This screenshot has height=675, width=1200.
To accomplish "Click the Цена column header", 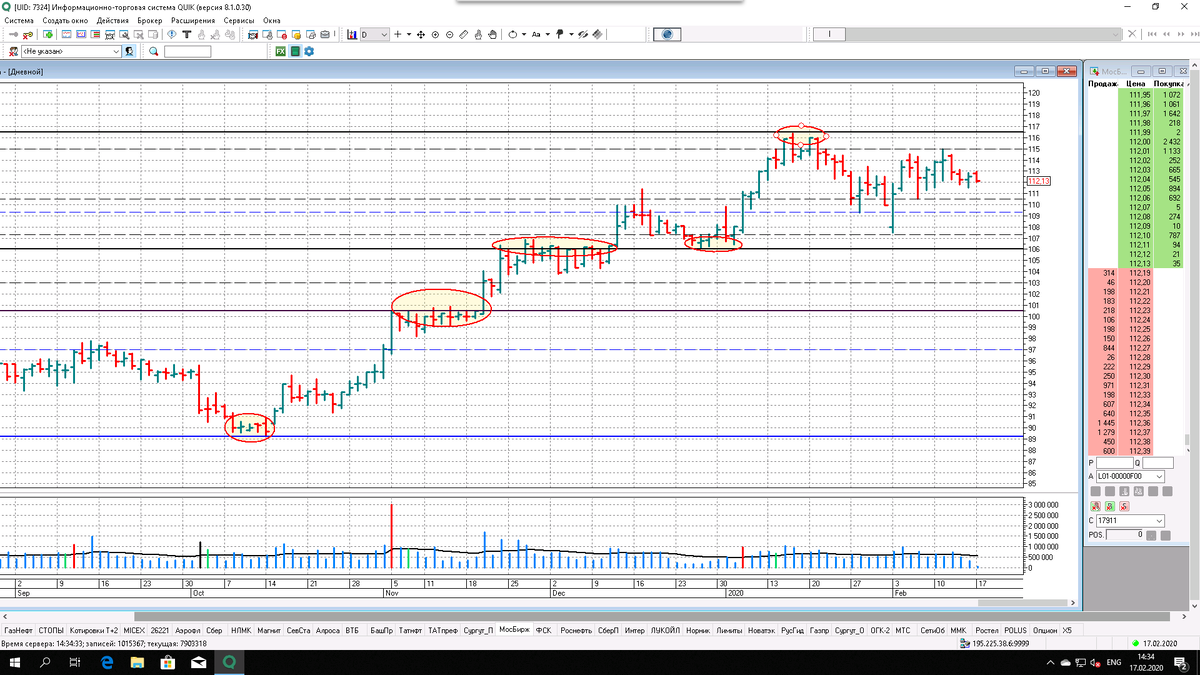I will [x=1135, y=84].
